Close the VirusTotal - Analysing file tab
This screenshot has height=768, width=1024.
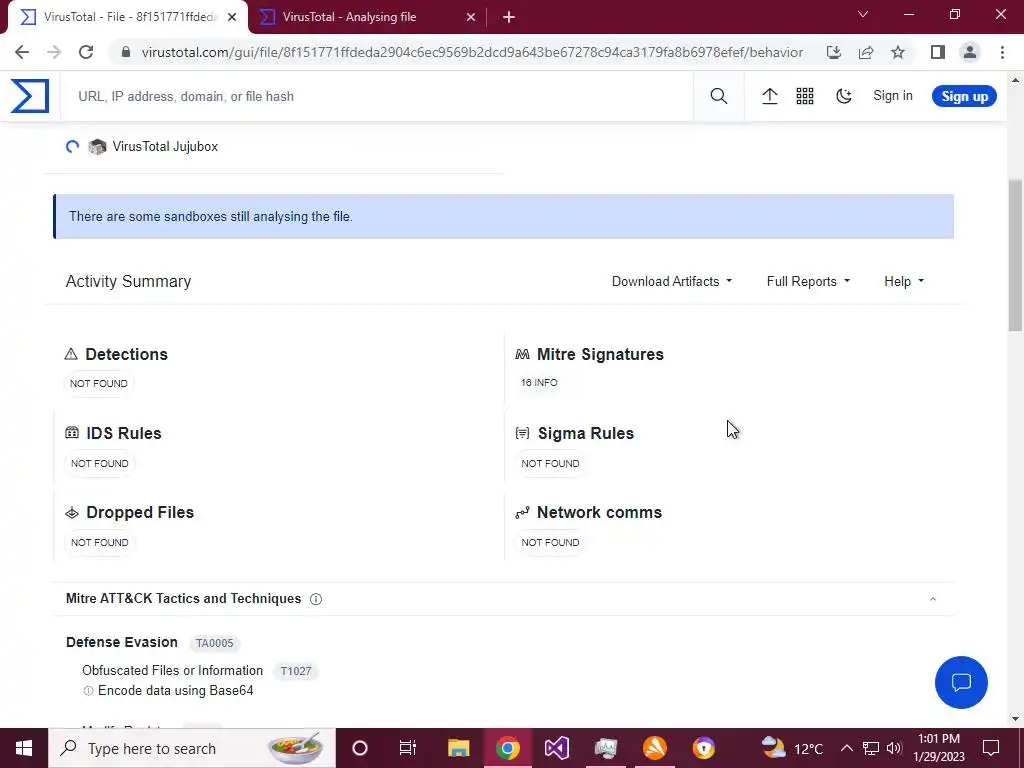coord(471,18)
